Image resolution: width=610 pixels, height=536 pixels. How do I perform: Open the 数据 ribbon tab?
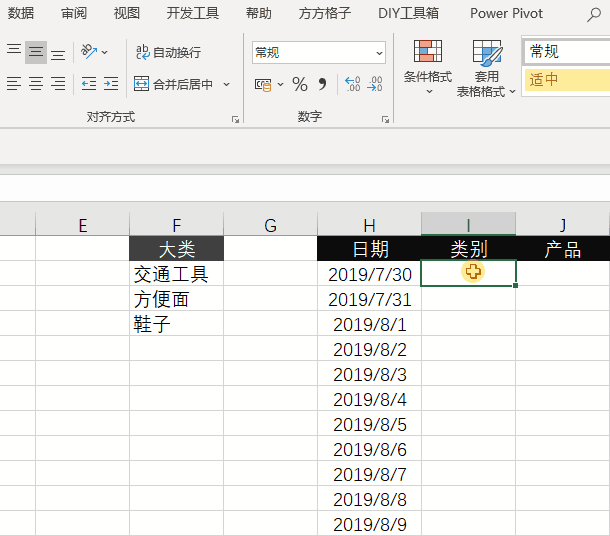click(21, 13)
